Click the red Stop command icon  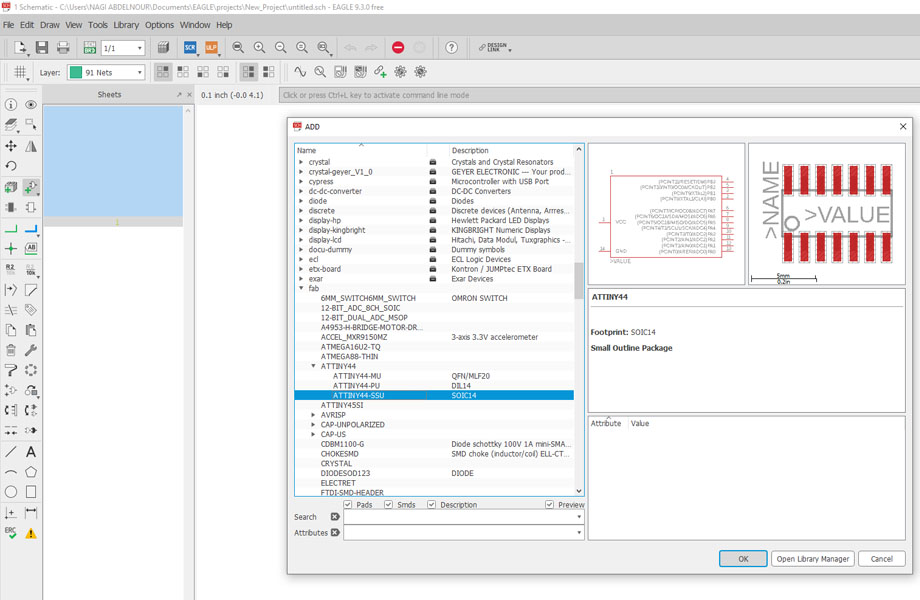coord(398,48)
